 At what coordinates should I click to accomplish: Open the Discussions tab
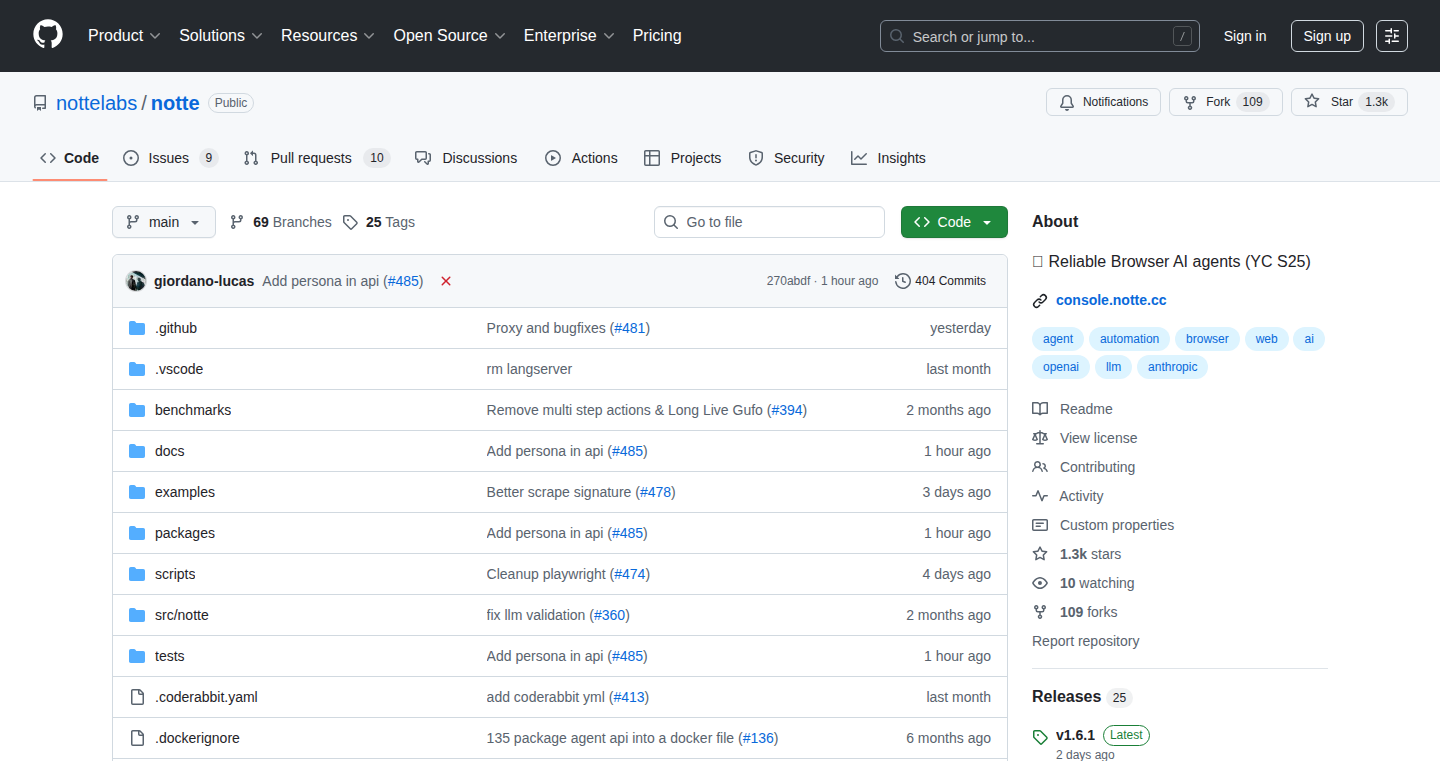tap(466, 158)
